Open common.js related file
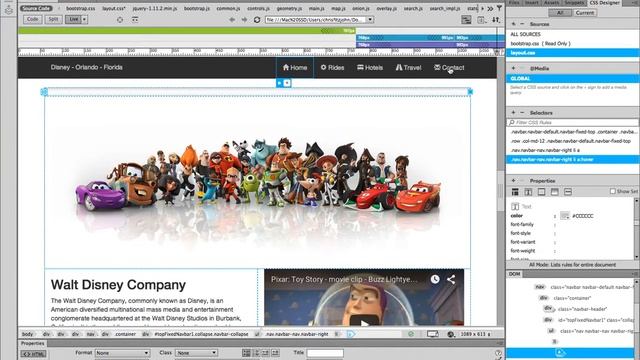The height and width of the screenshot is (360, 640). pos(228,8)
